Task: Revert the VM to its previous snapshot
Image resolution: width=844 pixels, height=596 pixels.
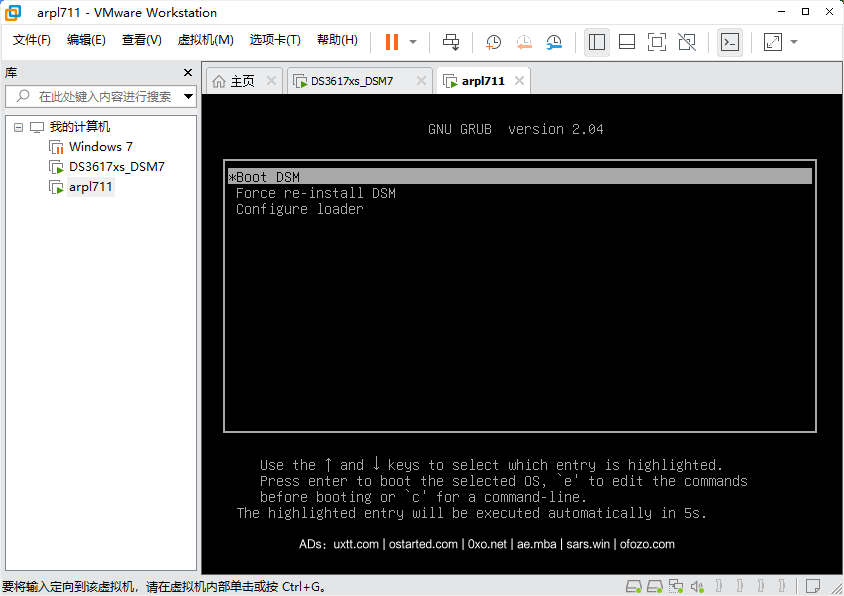Action: click(524, 42)
